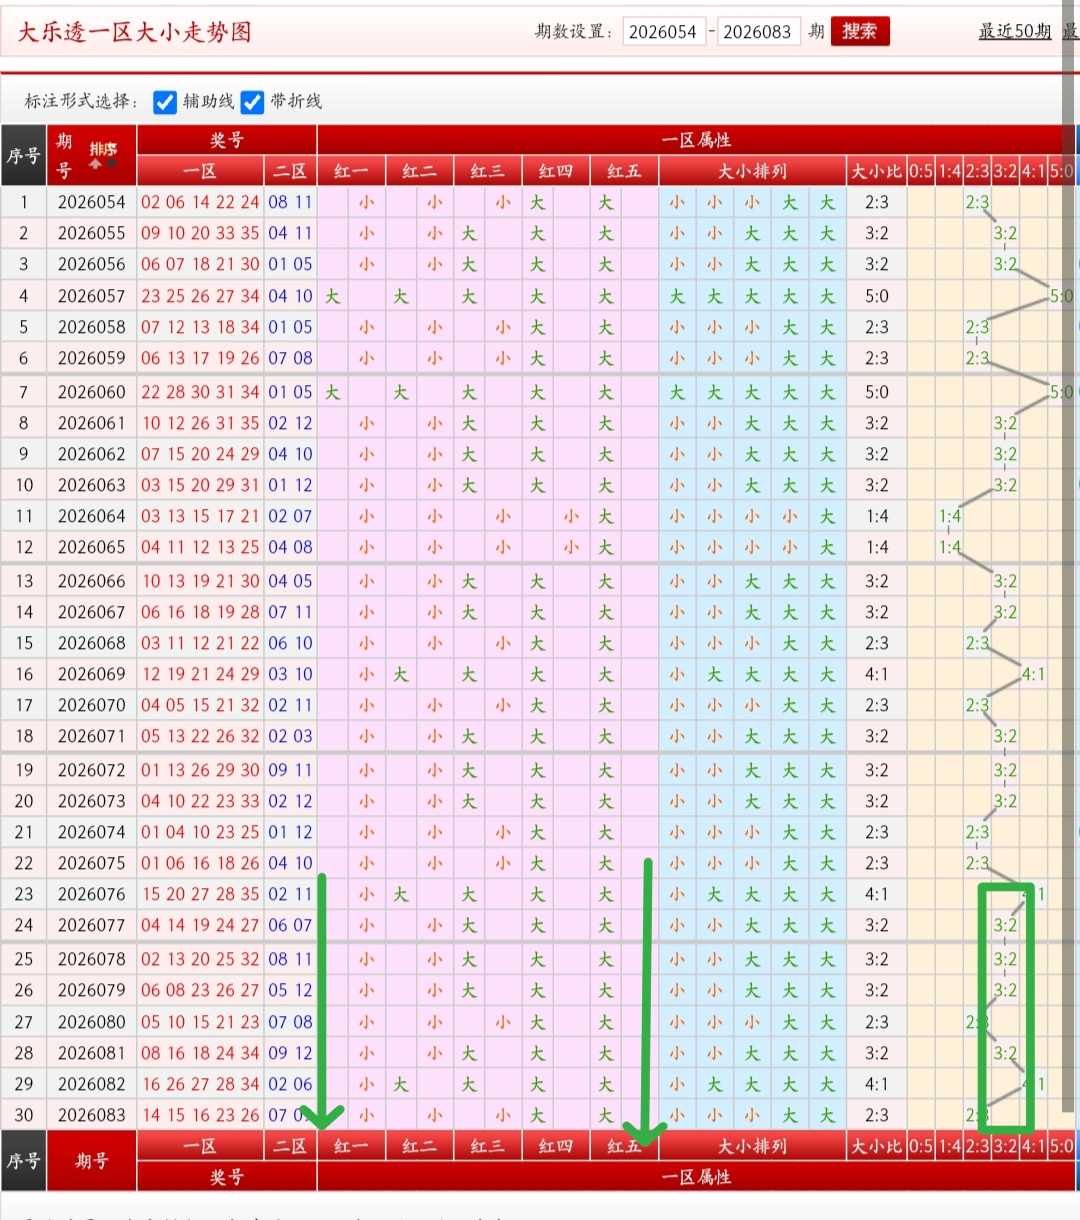Click the 3:2 ratio column header at top
Image resolution: width=1080 pixels, height=1220 pixels.
point(1005,171)
